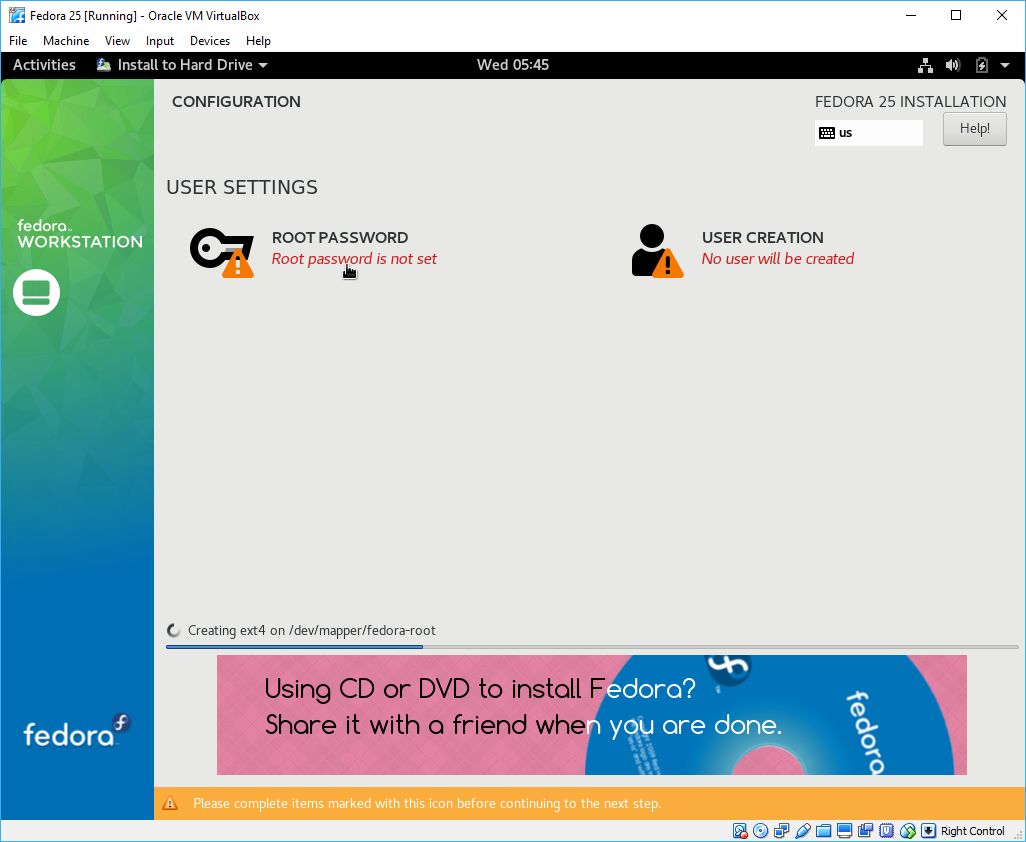Expand the Install to Hard Drive app menu
The height and width of the screenshot is (842, 1026).
[x=182, y=65]
